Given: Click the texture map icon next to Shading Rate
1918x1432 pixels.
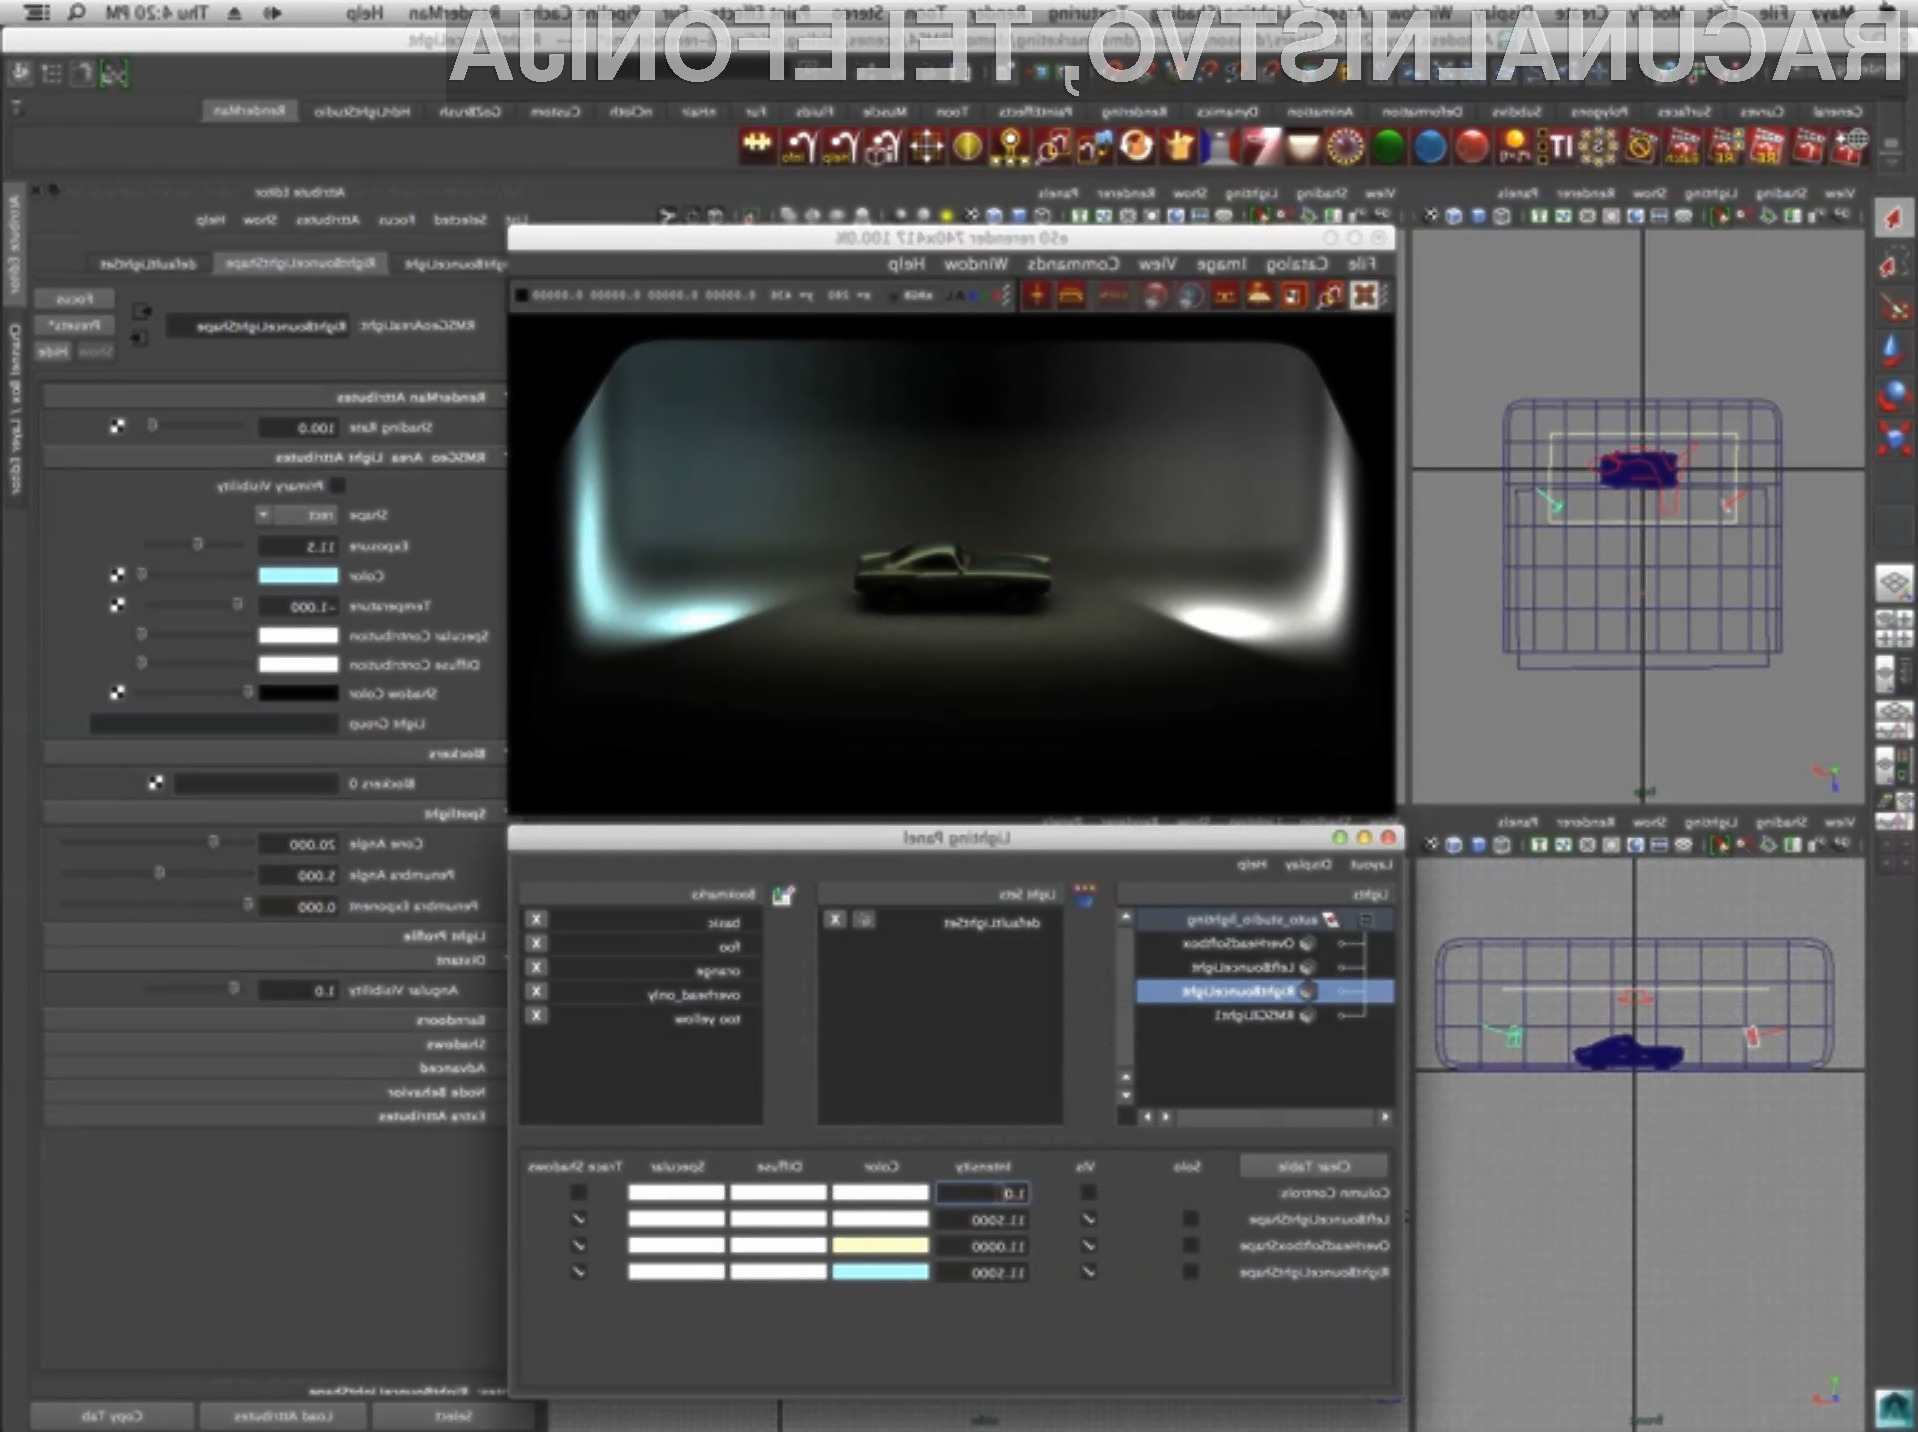Looking at the screenshot, I should click(117, 426).
